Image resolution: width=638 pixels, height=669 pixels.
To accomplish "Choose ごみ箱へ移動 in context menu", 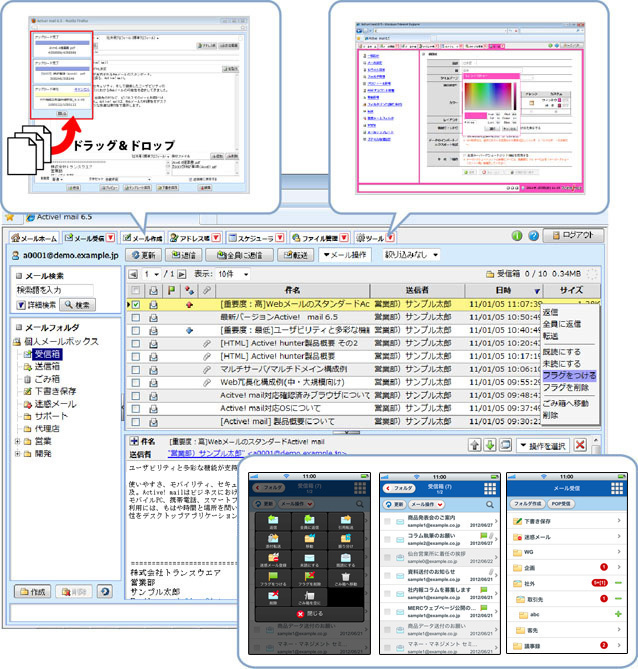I will click(565, 403).
